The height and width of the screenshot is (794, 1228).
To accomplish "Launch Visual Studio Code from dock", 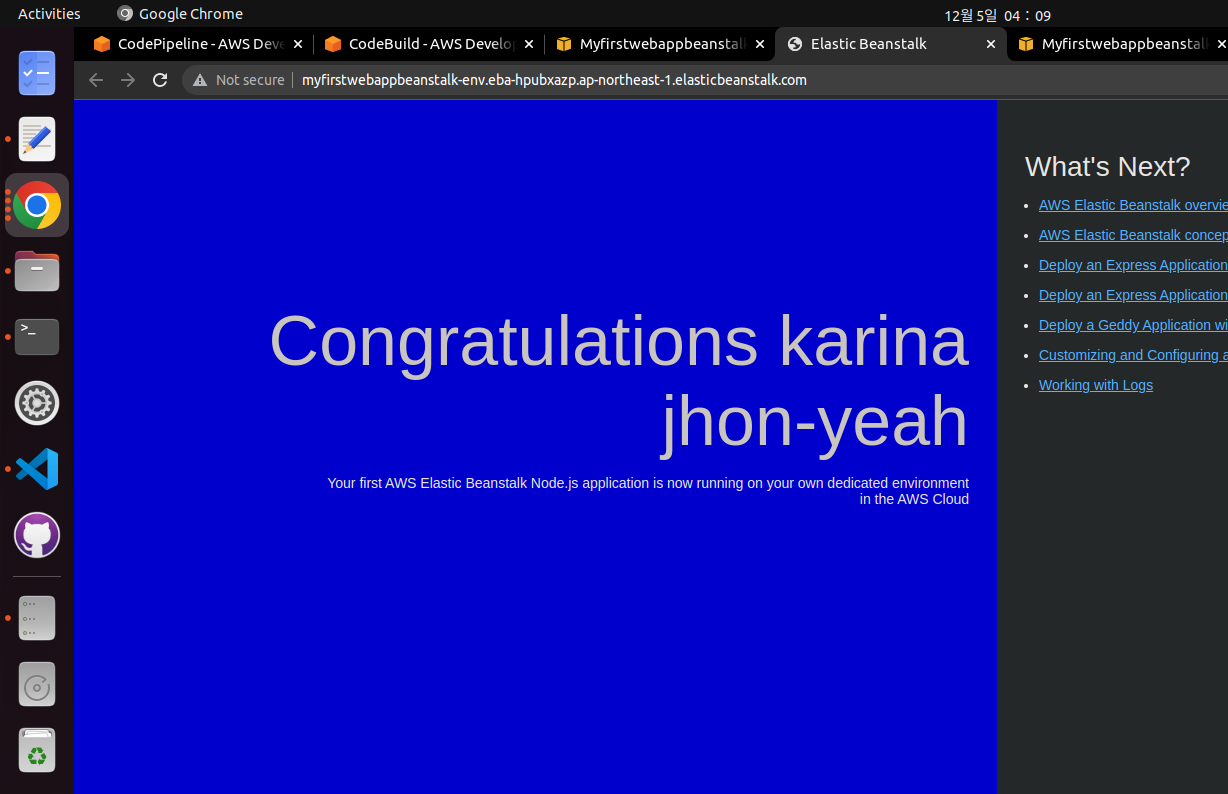I will 37,469.
